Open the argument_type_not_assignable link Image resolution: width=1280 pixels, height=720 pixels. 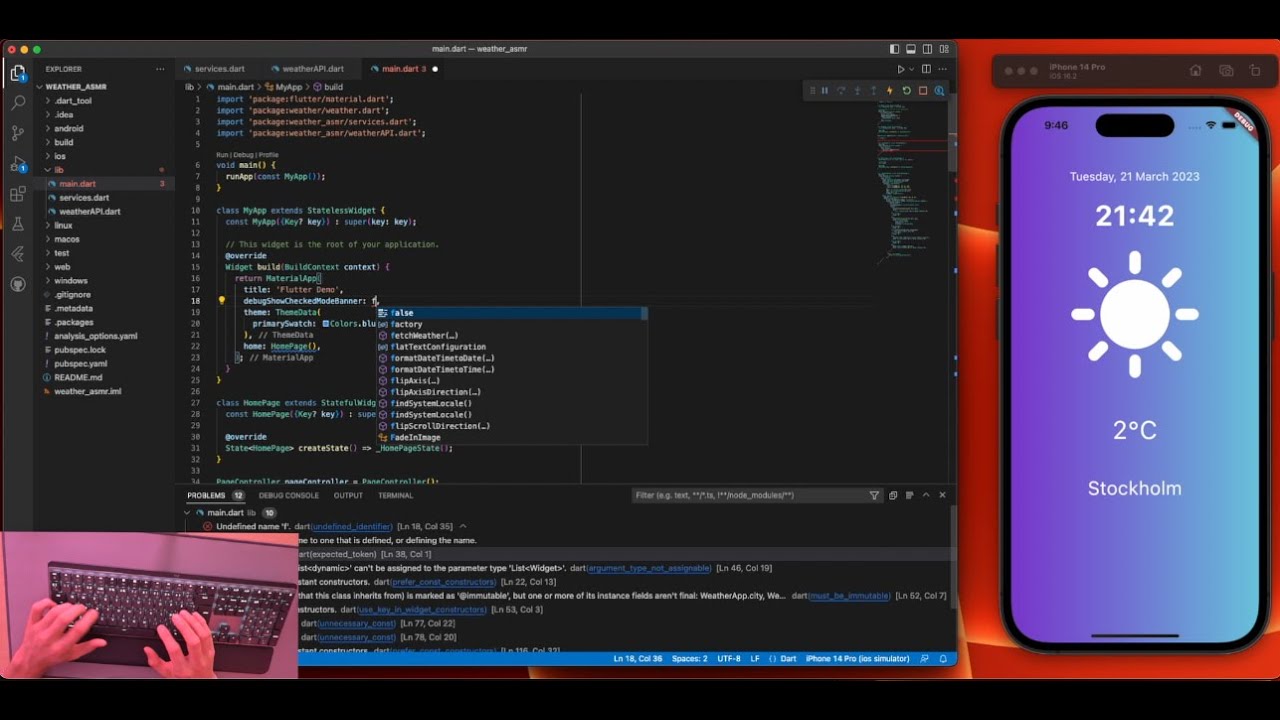point(649,568)
